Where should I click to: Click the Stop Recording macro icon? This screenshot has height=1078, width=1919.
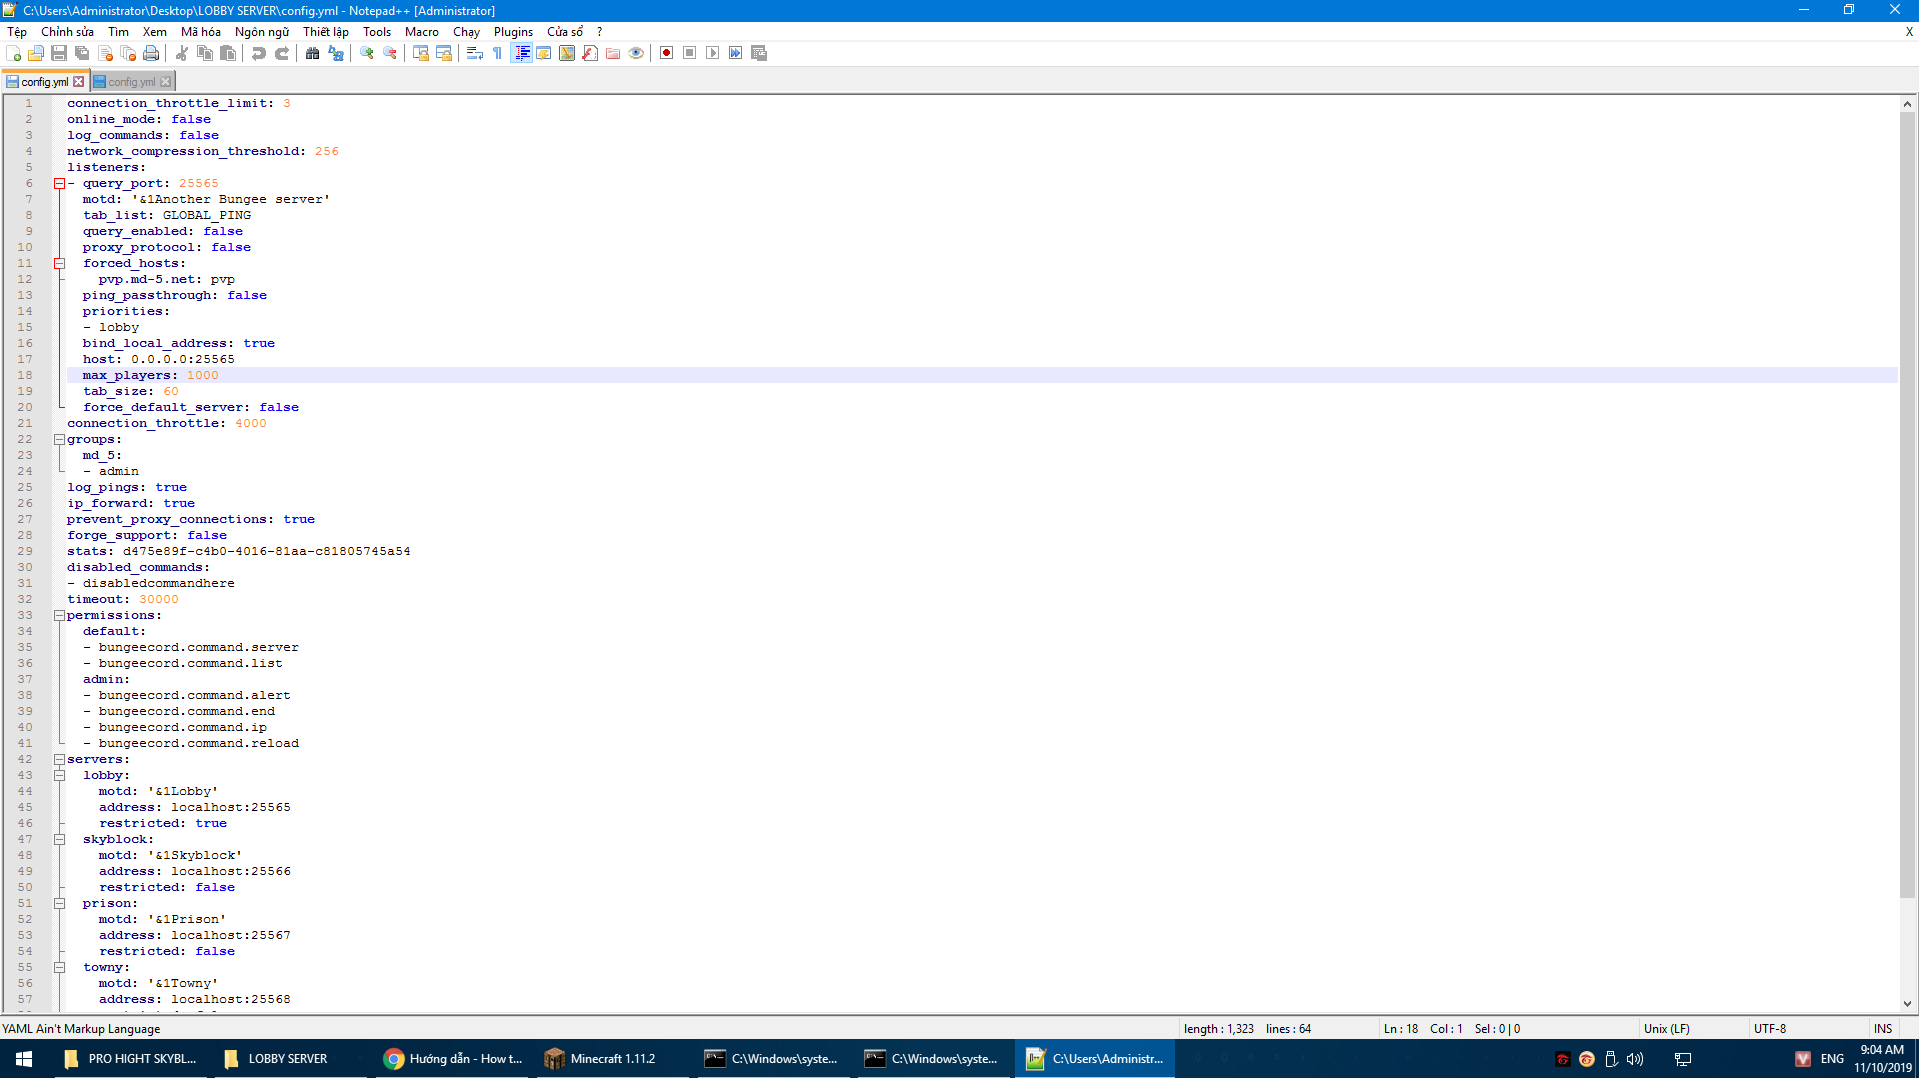[x=690, y=53]
